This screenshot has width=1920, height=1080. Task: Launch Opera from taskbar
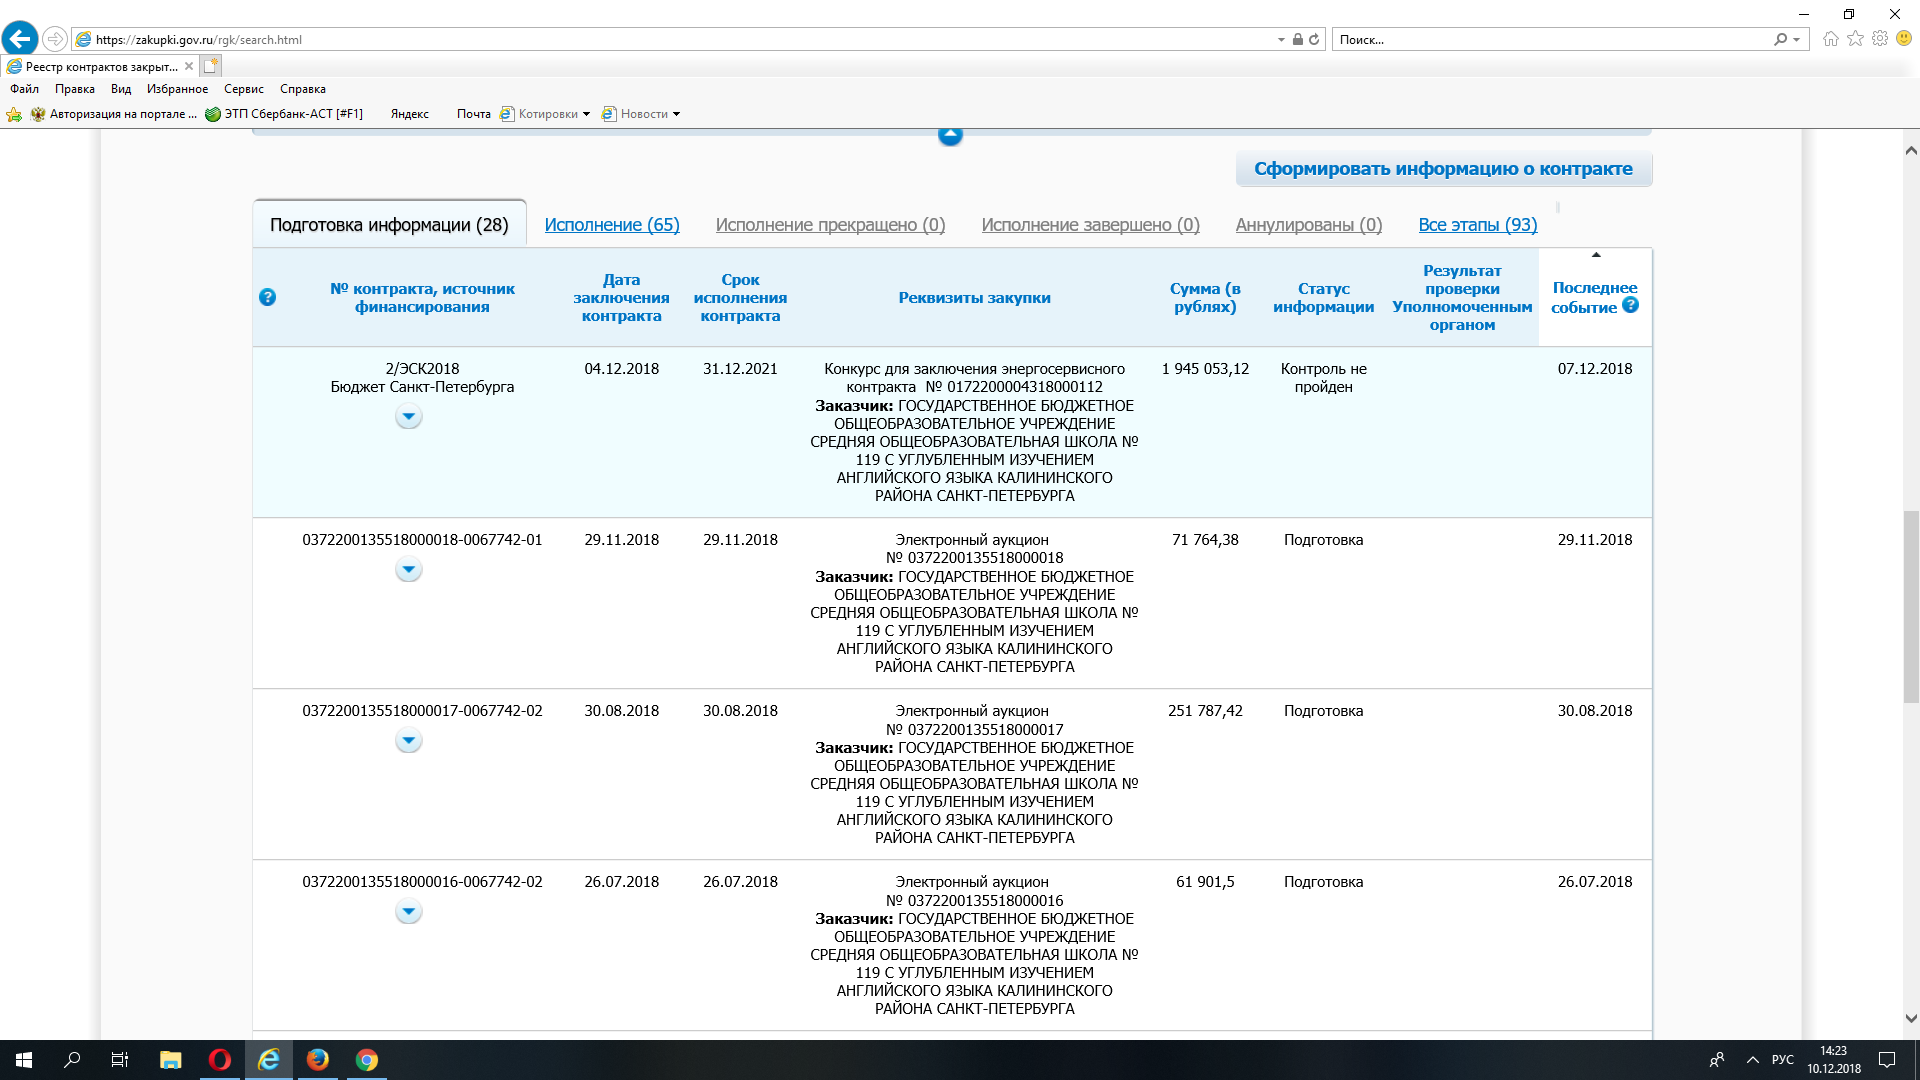click(x=219, y=1060)
